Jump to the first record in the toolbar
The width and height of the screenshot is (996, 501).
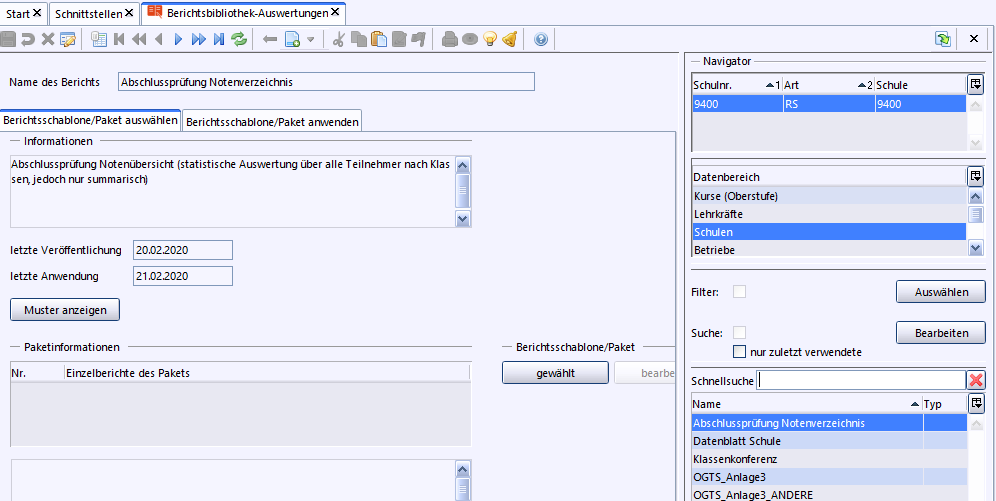point(119,39)
